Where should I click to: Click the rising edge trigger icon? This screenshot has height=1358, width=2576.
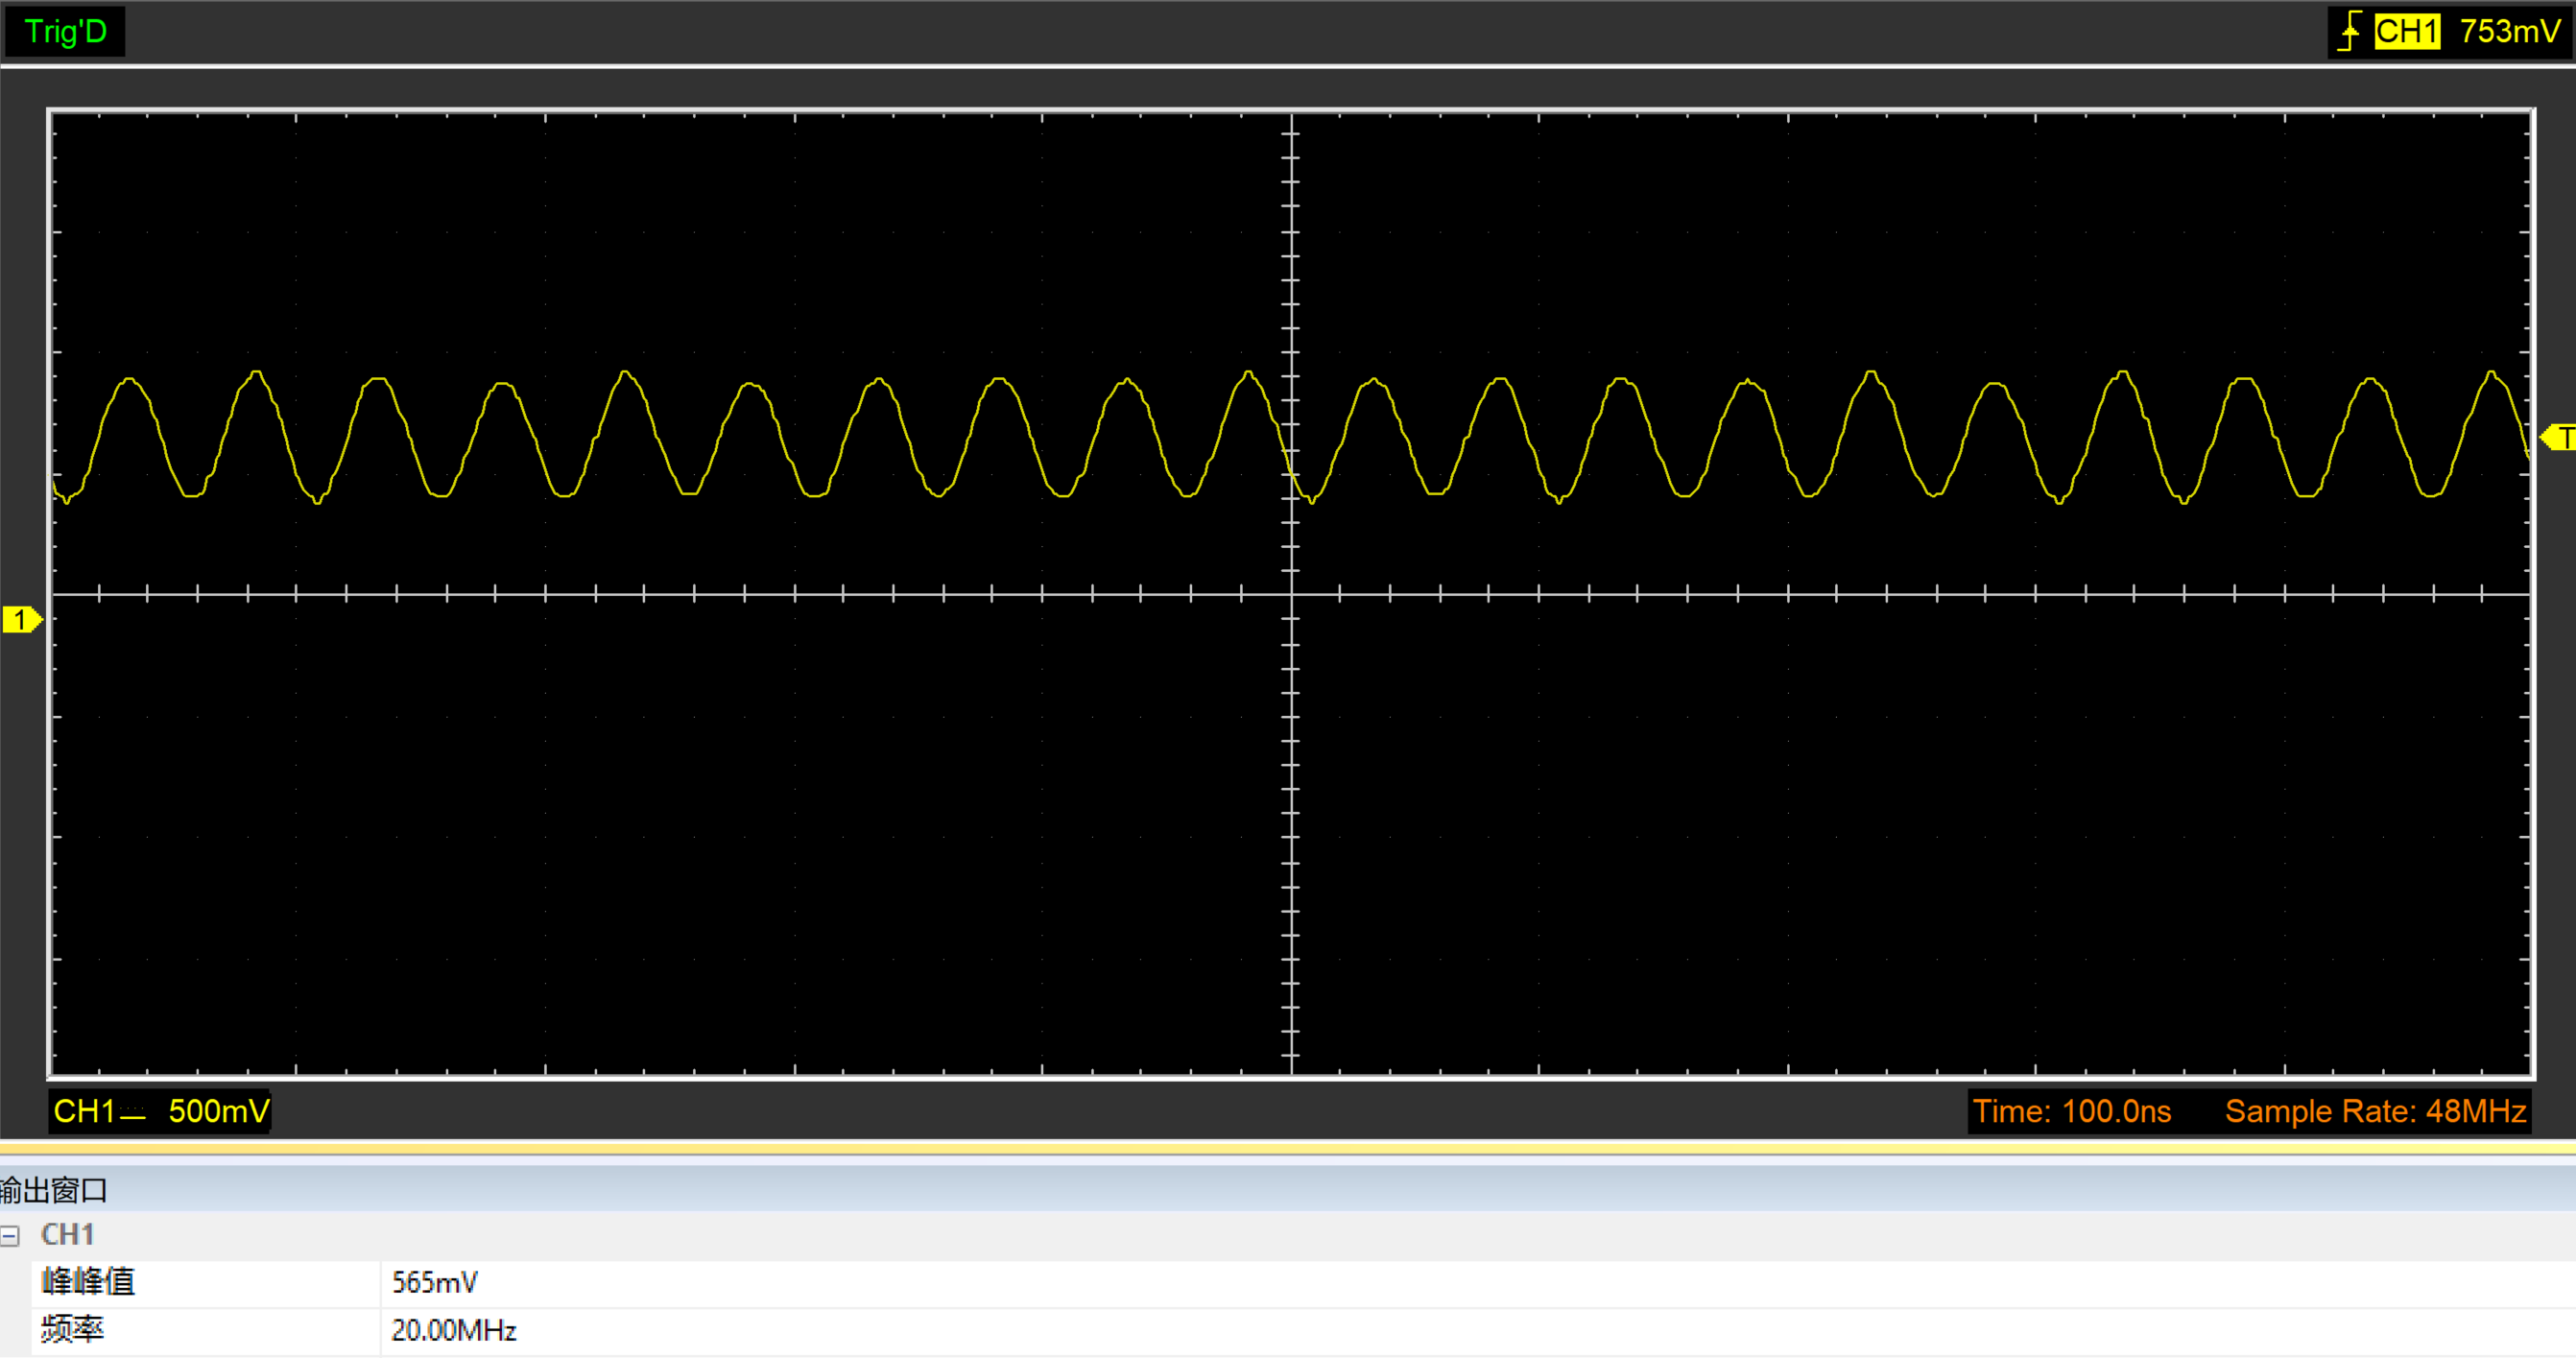point(2350,32)
